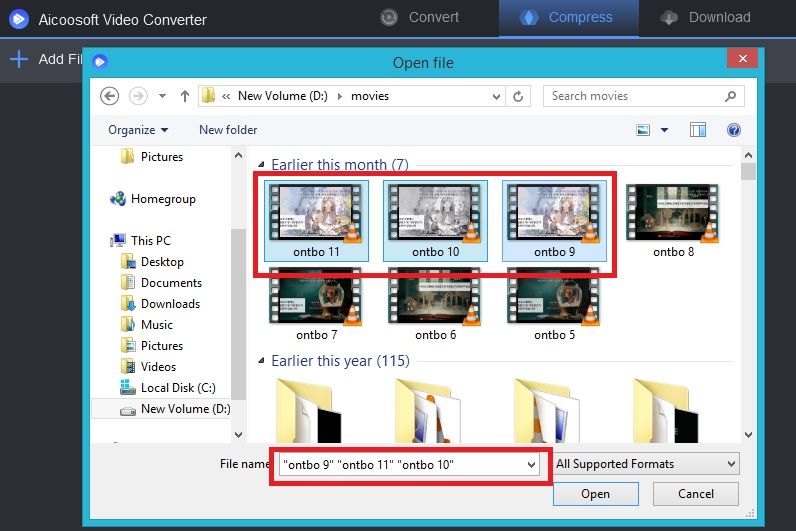Click the New folder button
The width and height of the screenshot is (796, 531).
(228, 130)
